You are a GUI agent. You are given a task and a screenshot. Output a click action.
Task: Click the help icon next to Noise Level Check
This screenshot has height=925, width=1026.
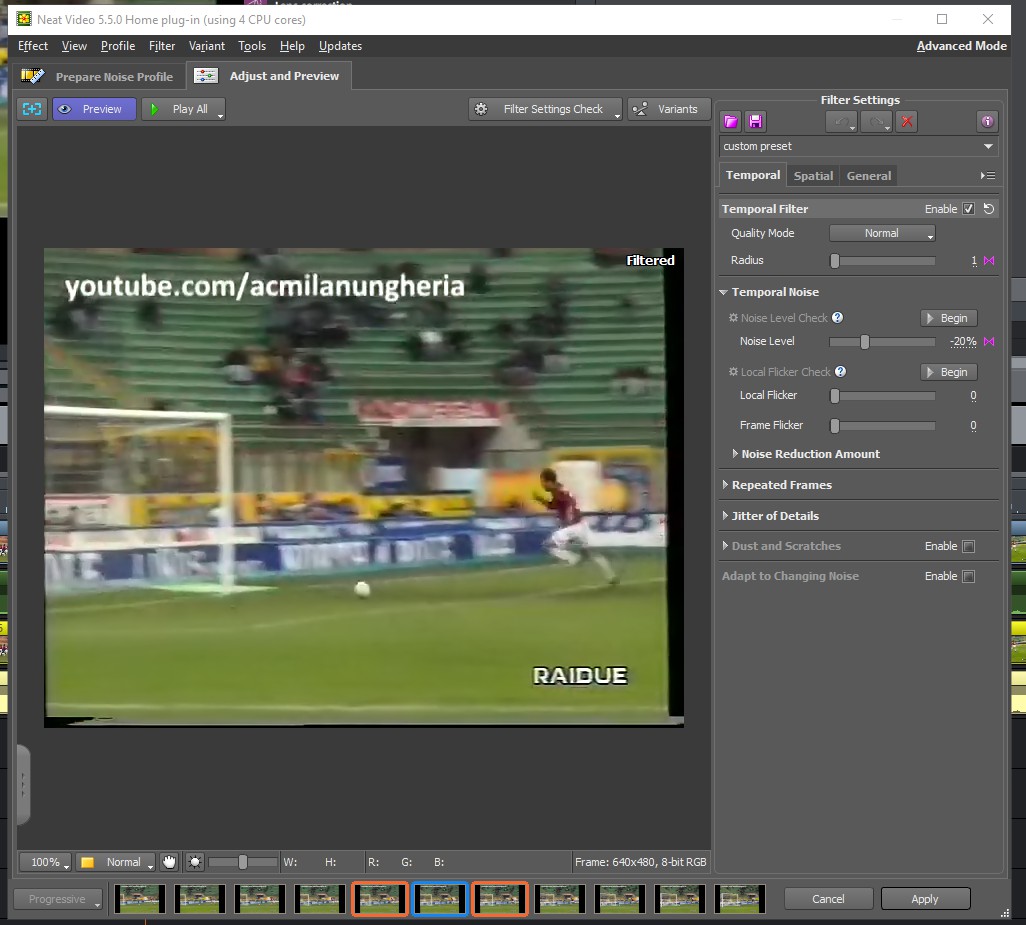pos(838,318)
